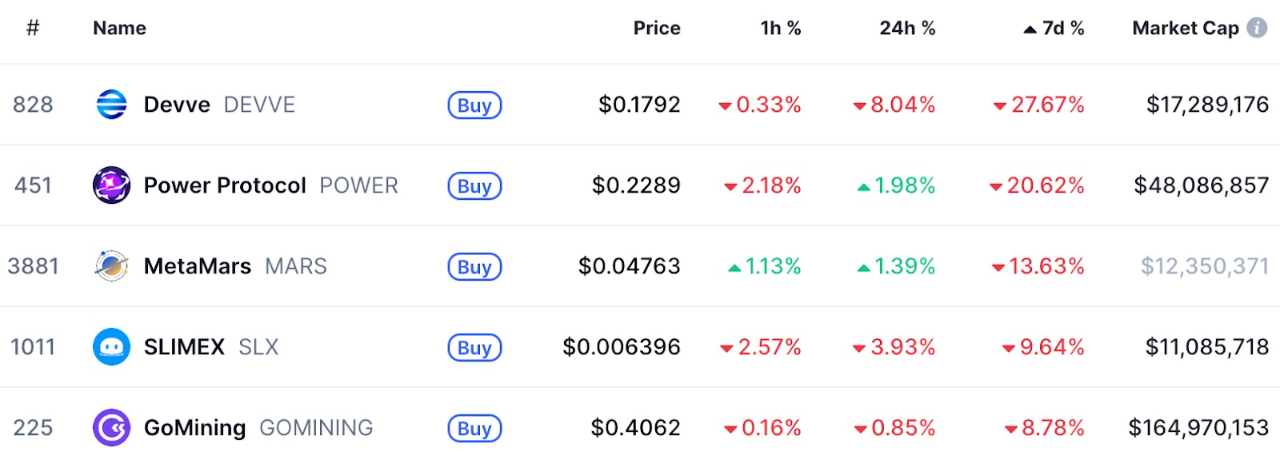Click the MetaMars planet logo icon
This screenshot has width=1280, height=459.
point(111,266)
